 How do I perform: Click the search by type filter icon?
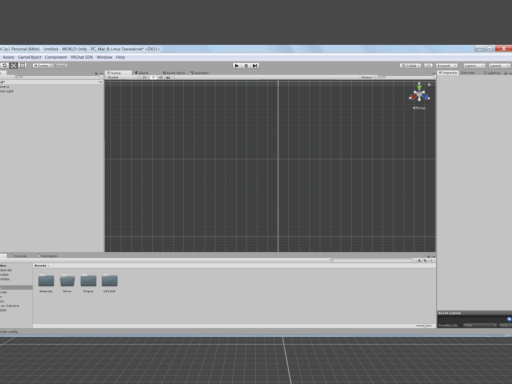tap(420, 261)
